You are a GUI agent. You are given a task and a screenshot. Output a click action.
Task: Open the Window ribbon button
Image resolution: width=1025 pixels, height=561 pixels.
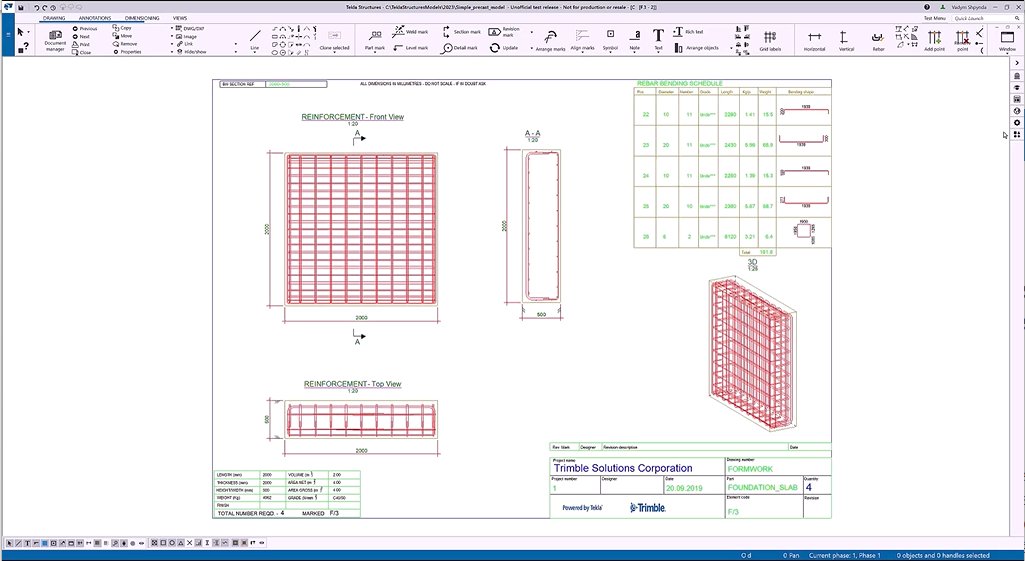pos(1007,39)
